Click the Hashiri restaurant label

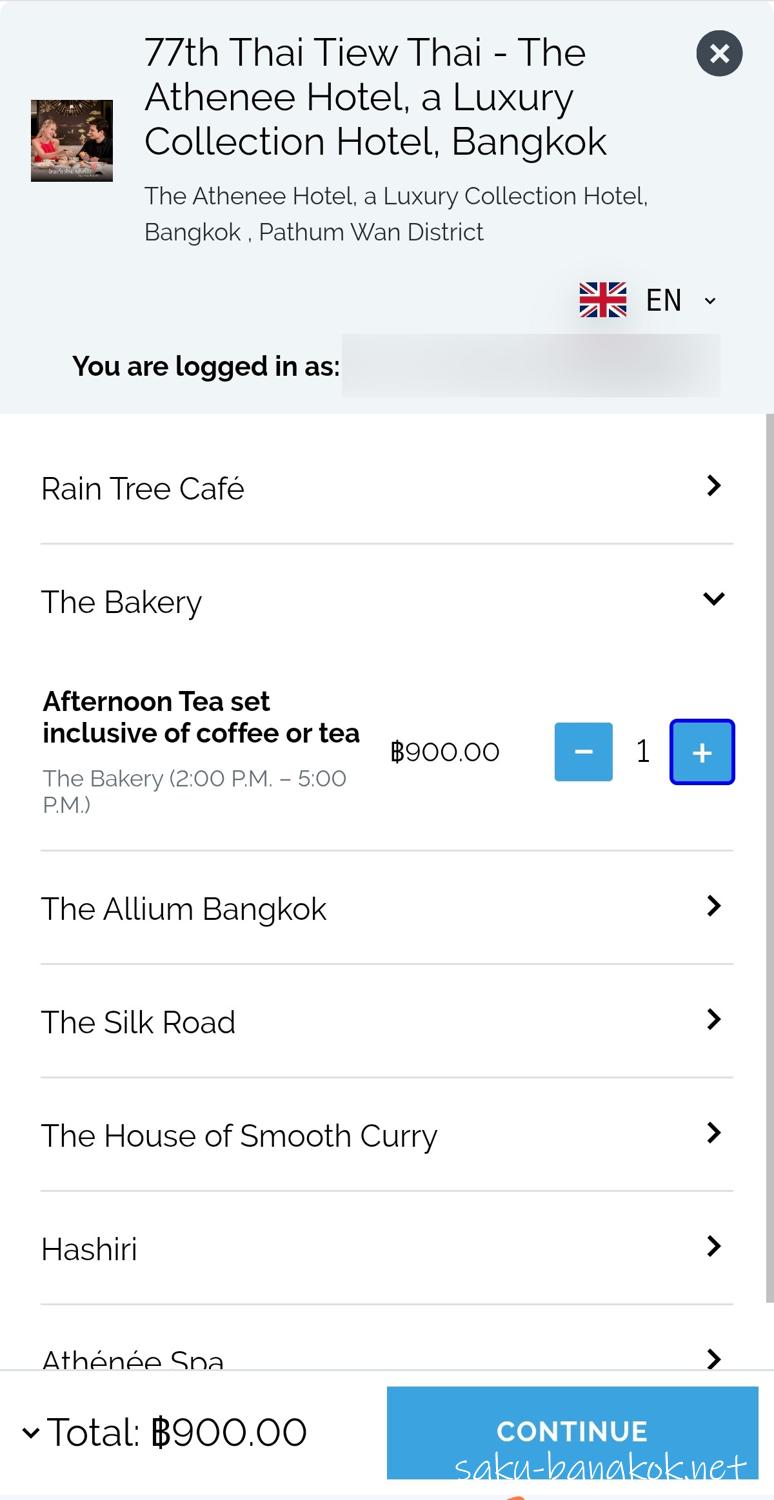pos(89,1249)
